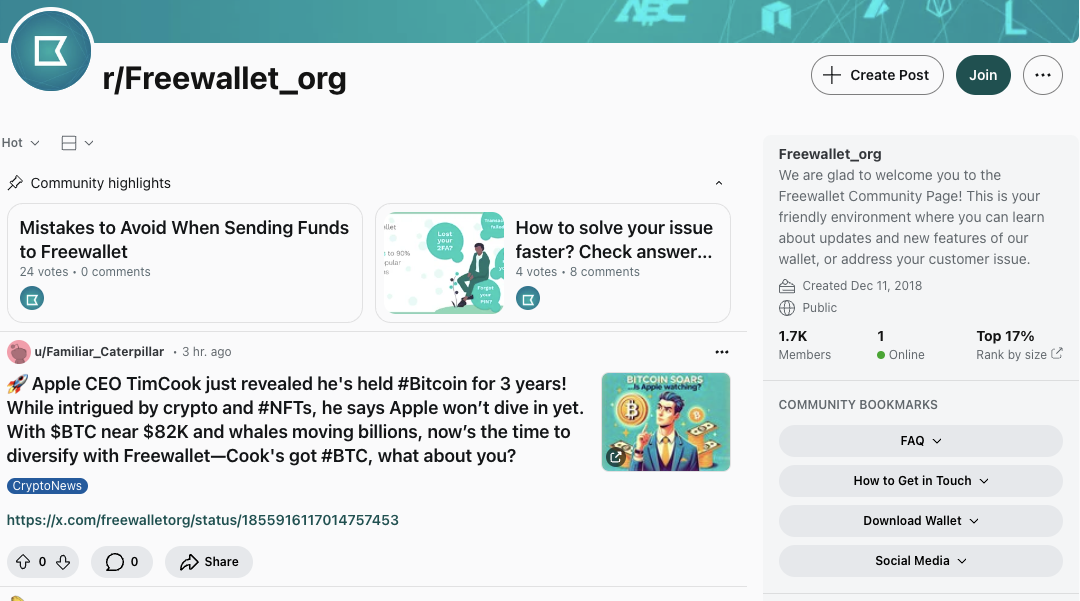1080x601 pixels.
Task: Join the Freewallet_org community
Action: pyautogui.click(x=983, y=75)
